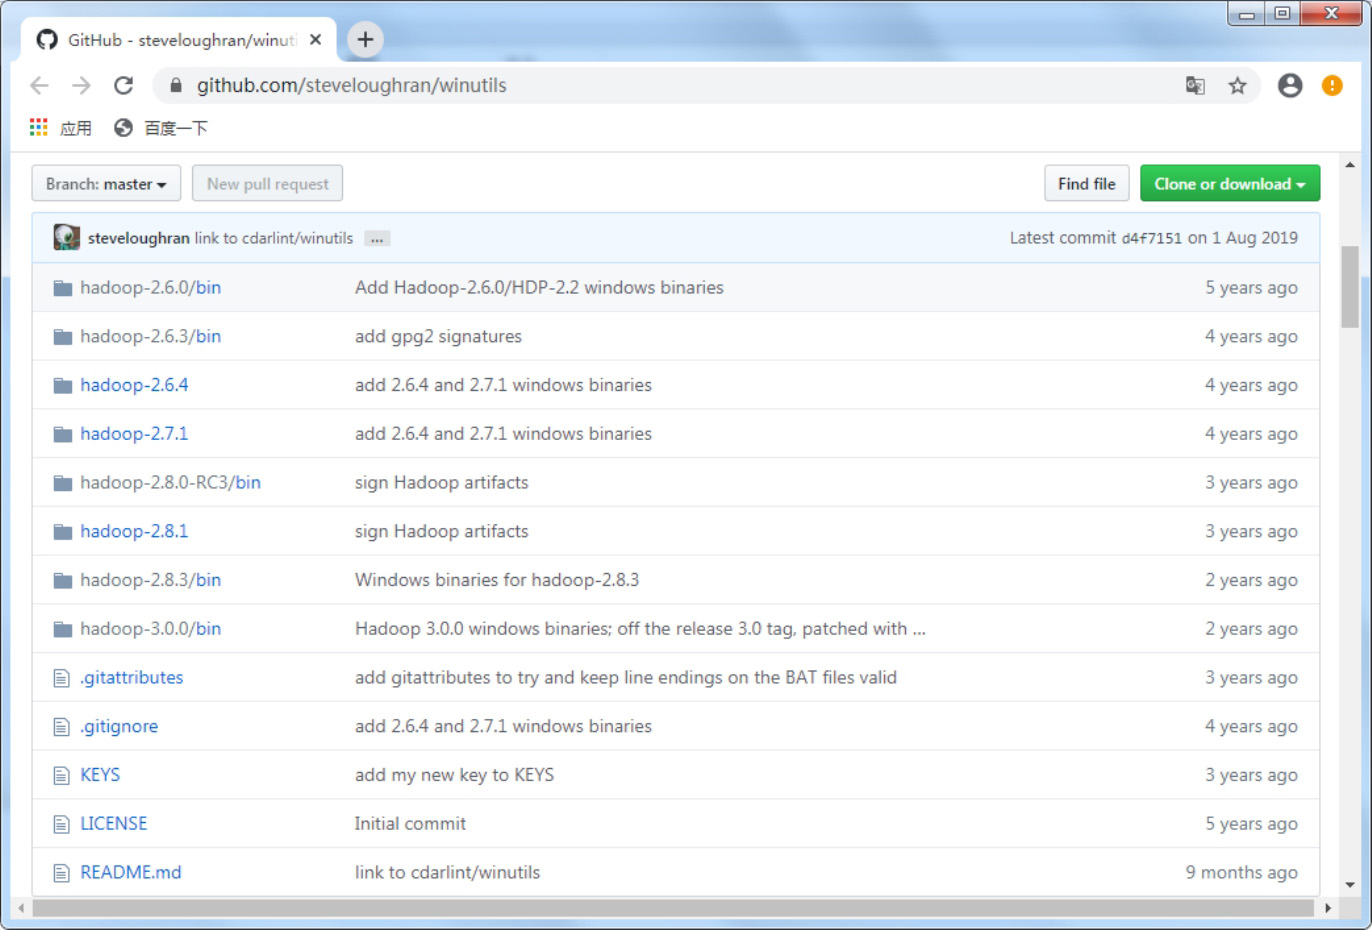Click folder icon beside hadoop-2.6.0/bin
Viewport: 1372px width, 930px height.
click(62, 288)
